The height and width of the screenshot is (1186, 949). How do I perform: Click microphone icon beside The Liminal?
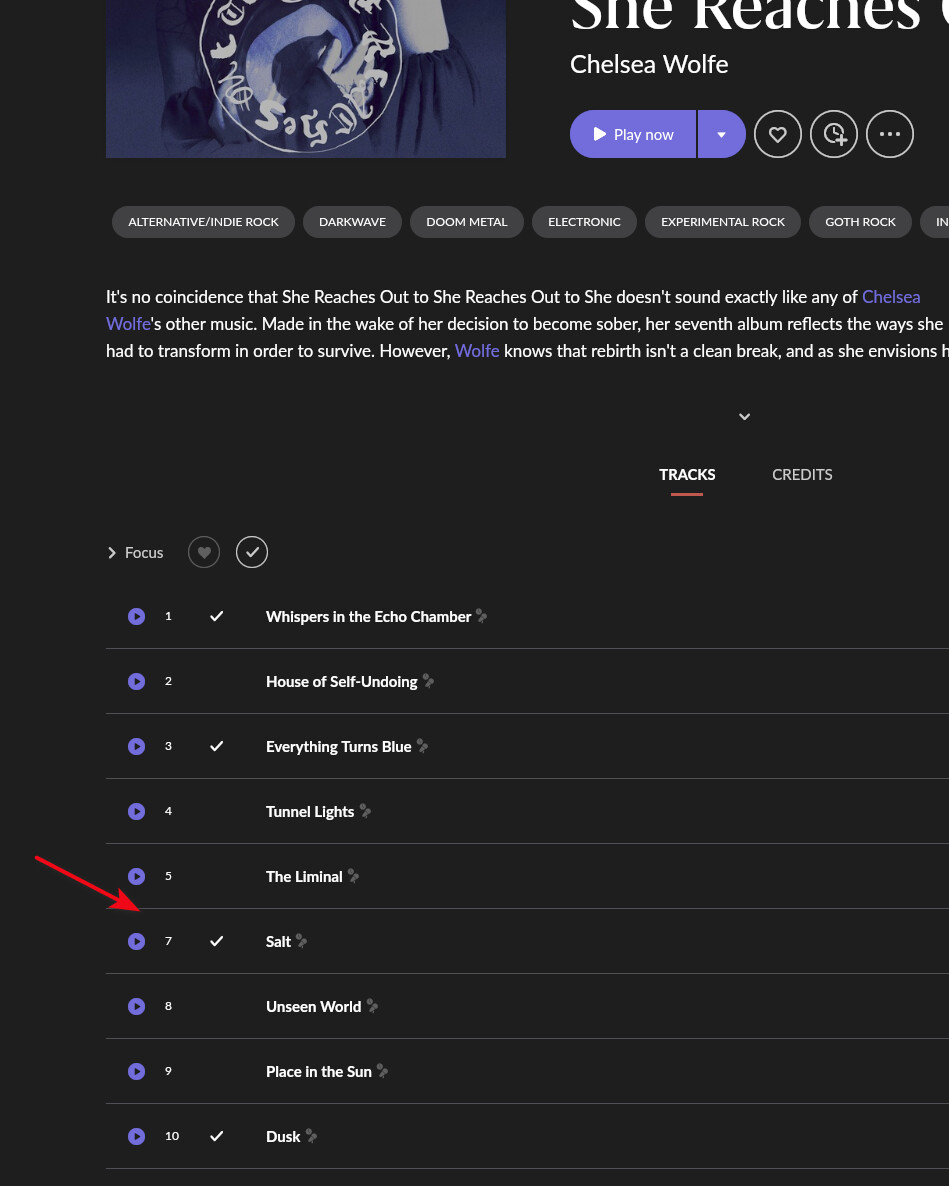[353, 877]
